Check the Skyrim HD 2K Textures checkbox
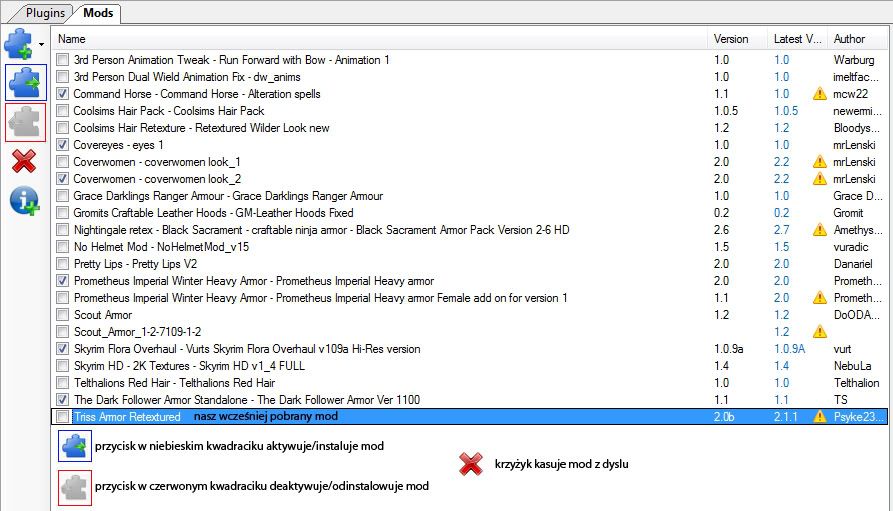The width and height of the screenshot is (893, 511). [63, 366]
